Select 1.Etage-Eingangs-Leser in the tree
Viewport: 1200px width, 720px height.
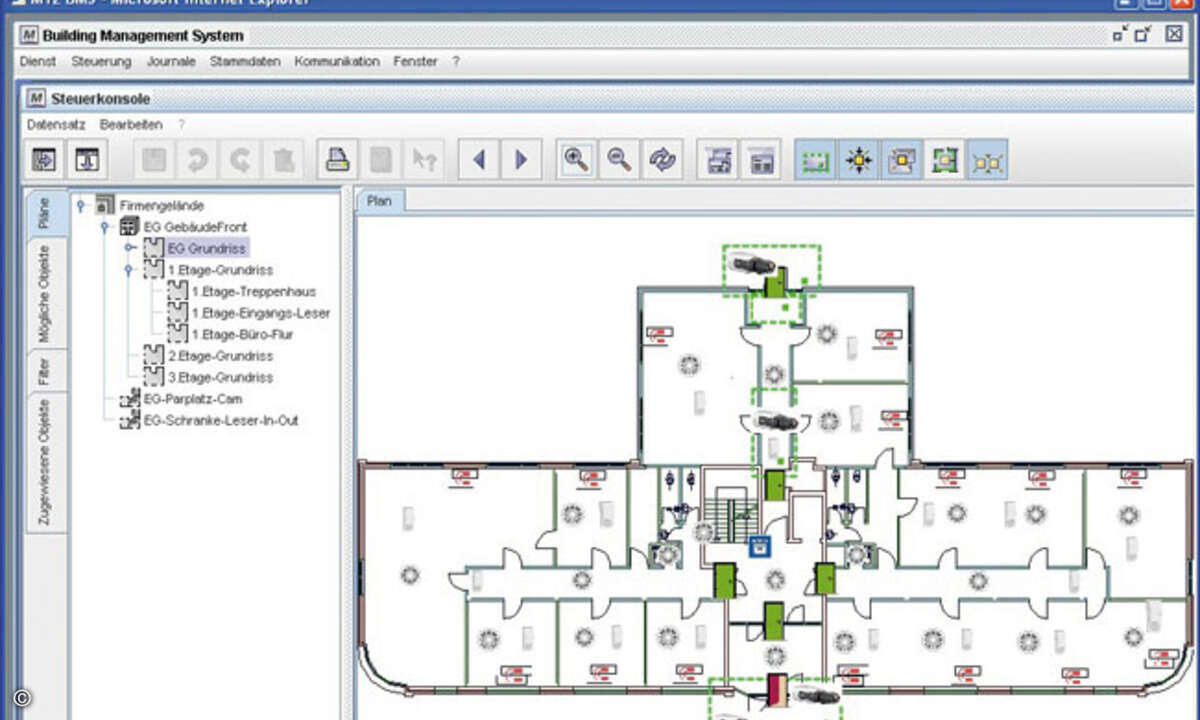coord(261,313)
